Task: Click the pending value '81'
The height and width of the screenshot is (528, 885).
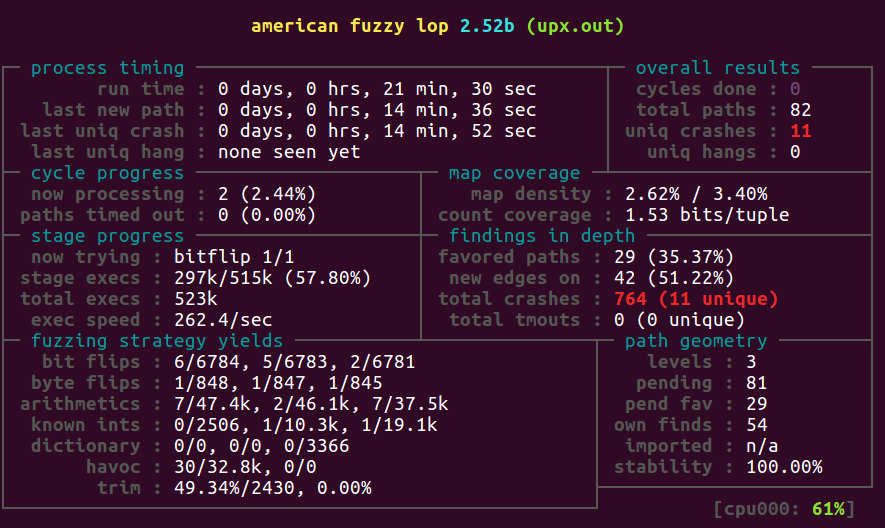Action: pos(756,383)
